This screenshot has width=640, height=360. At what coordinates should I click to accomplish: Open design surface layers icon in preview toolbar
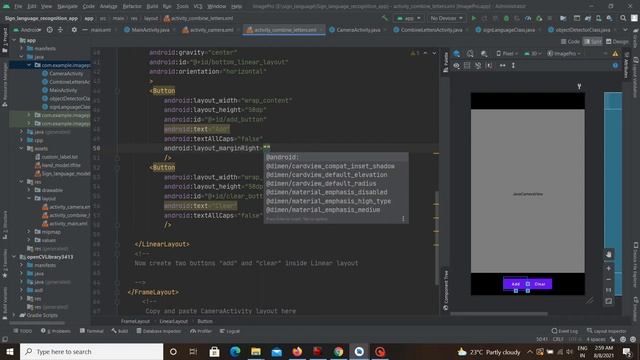point(456,54)
